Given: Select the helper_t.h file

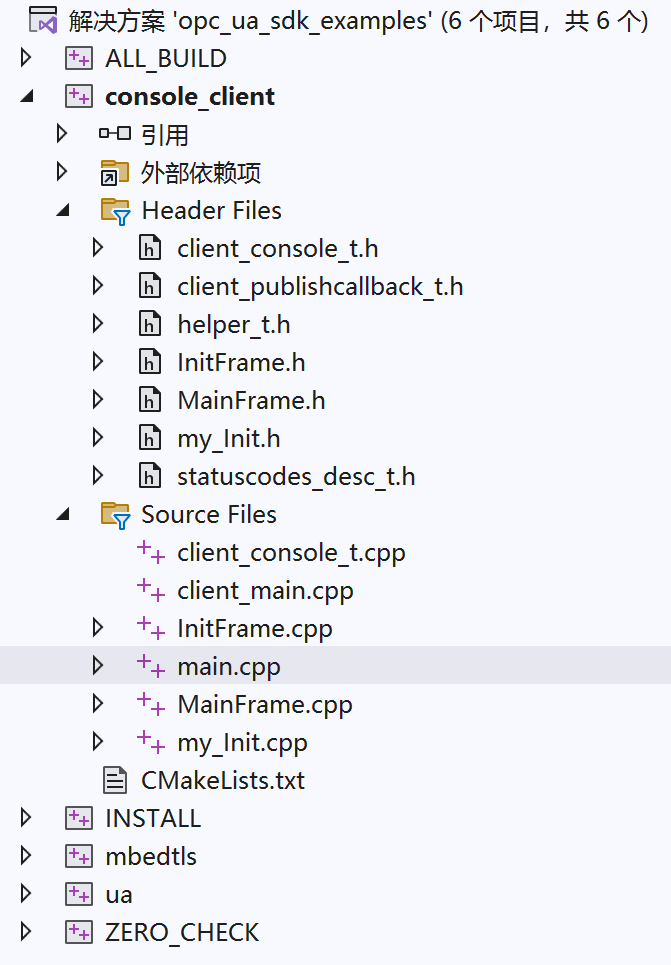Looking at the screenshot, I should pyautogui.click(x=234, y=325).
